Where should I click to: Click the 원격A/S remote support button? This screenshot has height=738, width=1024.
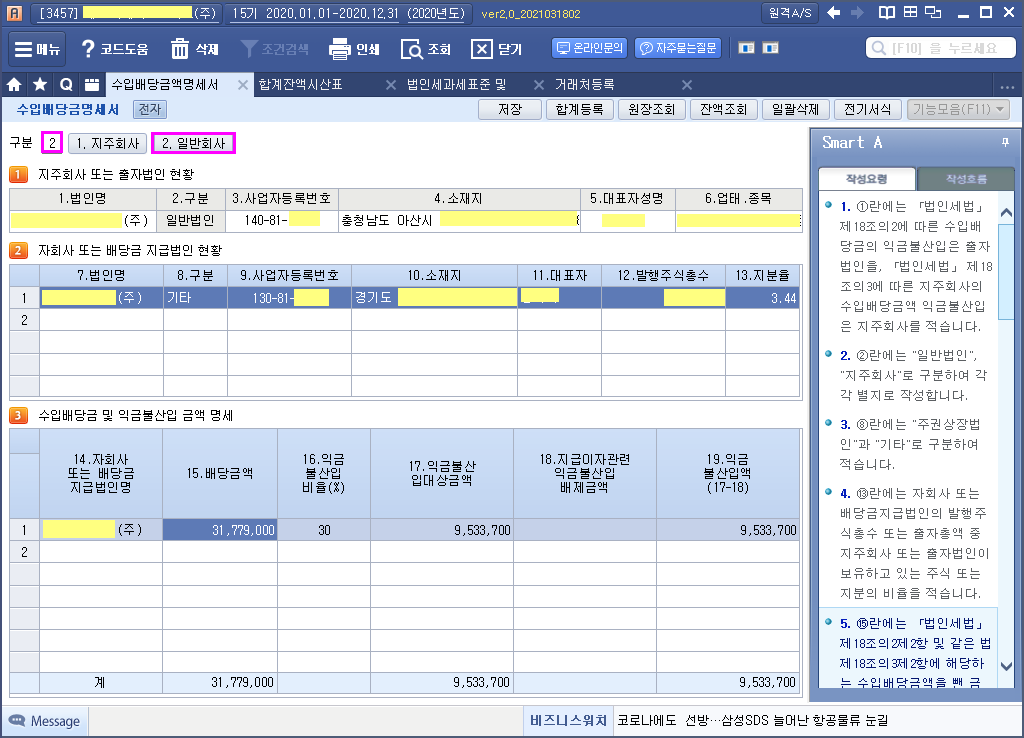point(790,13)
